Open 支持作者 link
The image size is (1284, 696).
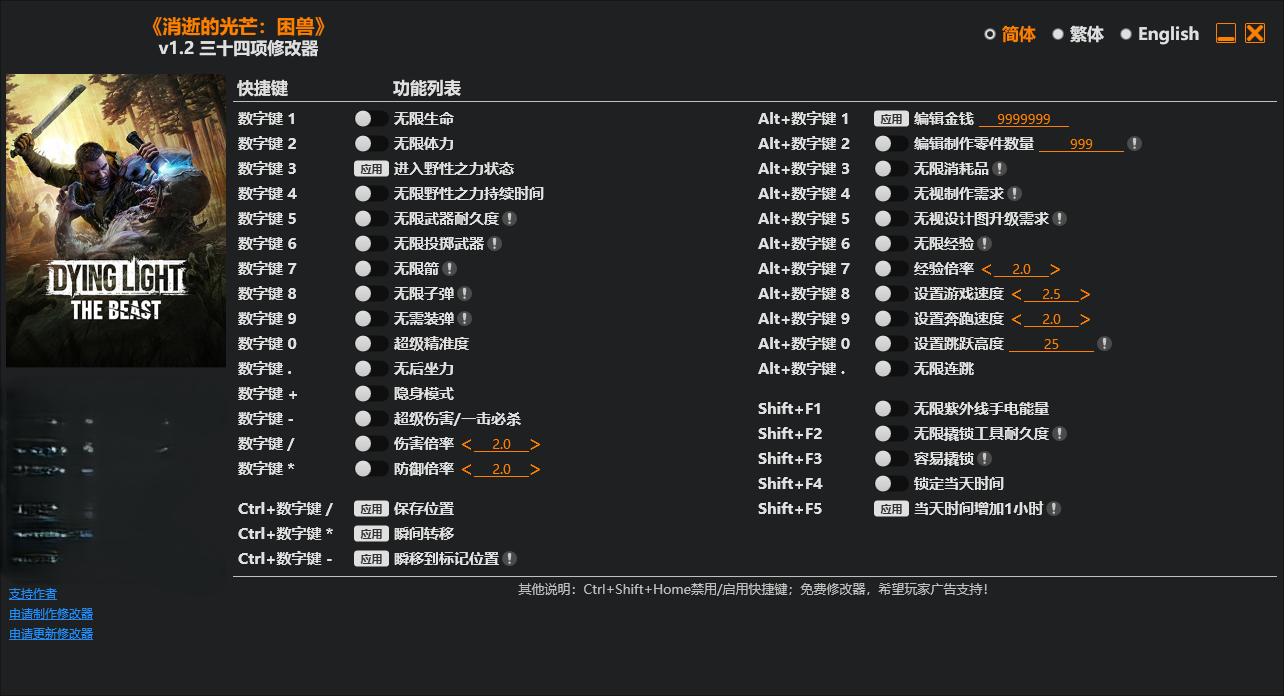coord(33,594)
